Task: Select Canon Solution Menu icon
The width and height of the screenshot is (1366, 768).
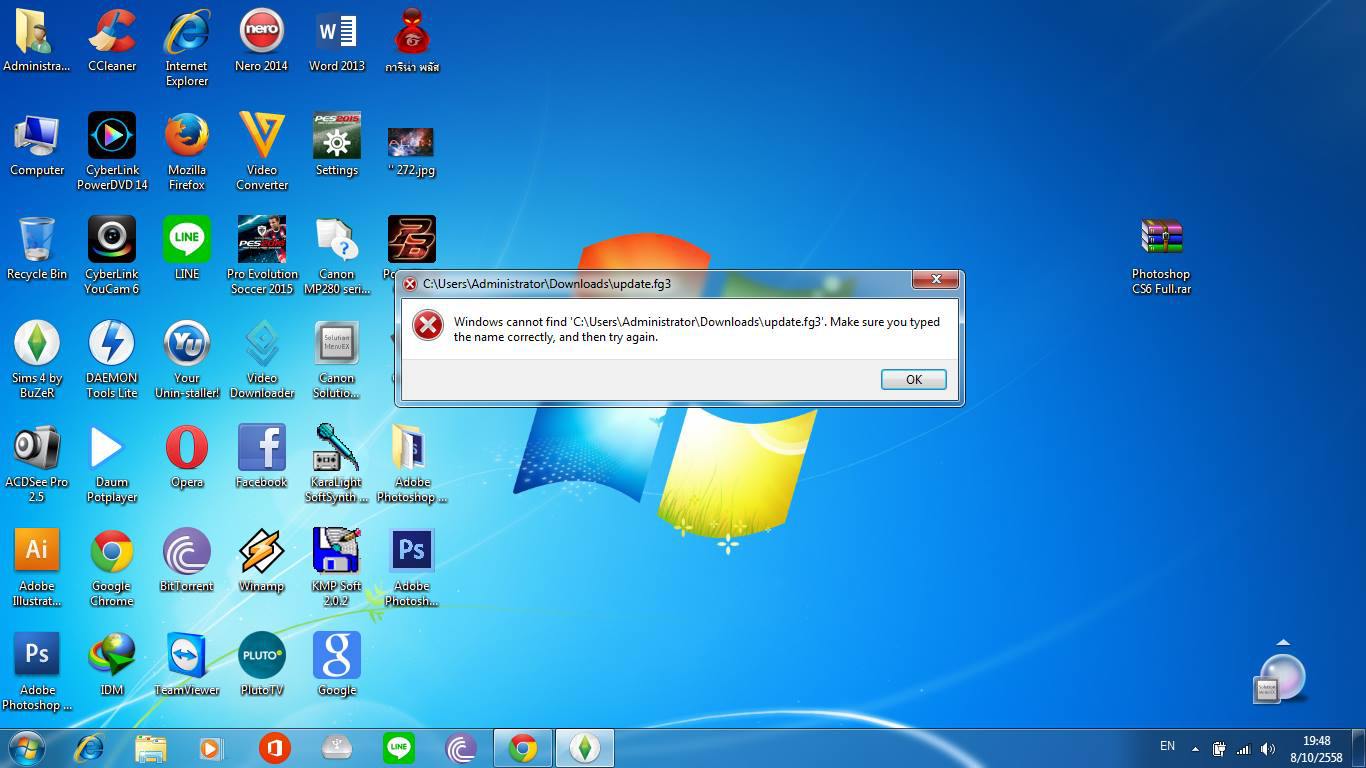Action: (337, 360)
